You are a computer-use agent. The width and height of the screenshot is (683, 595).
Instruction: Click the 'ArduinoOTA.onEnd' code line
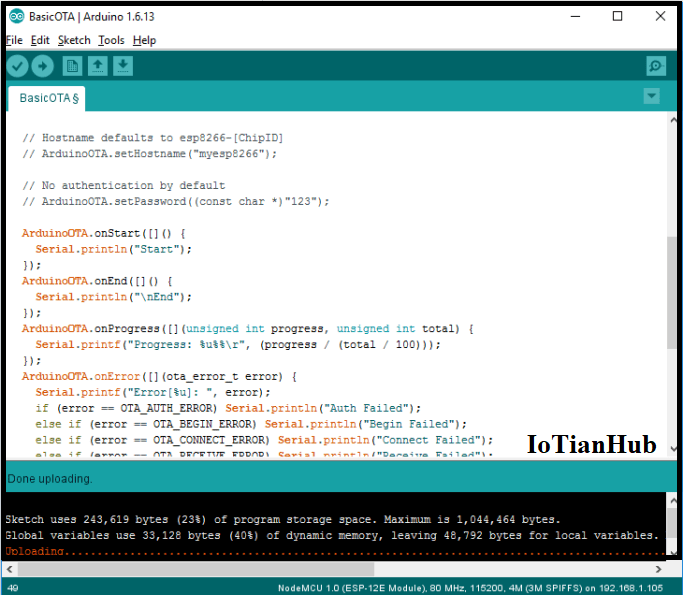coord(97,281)
